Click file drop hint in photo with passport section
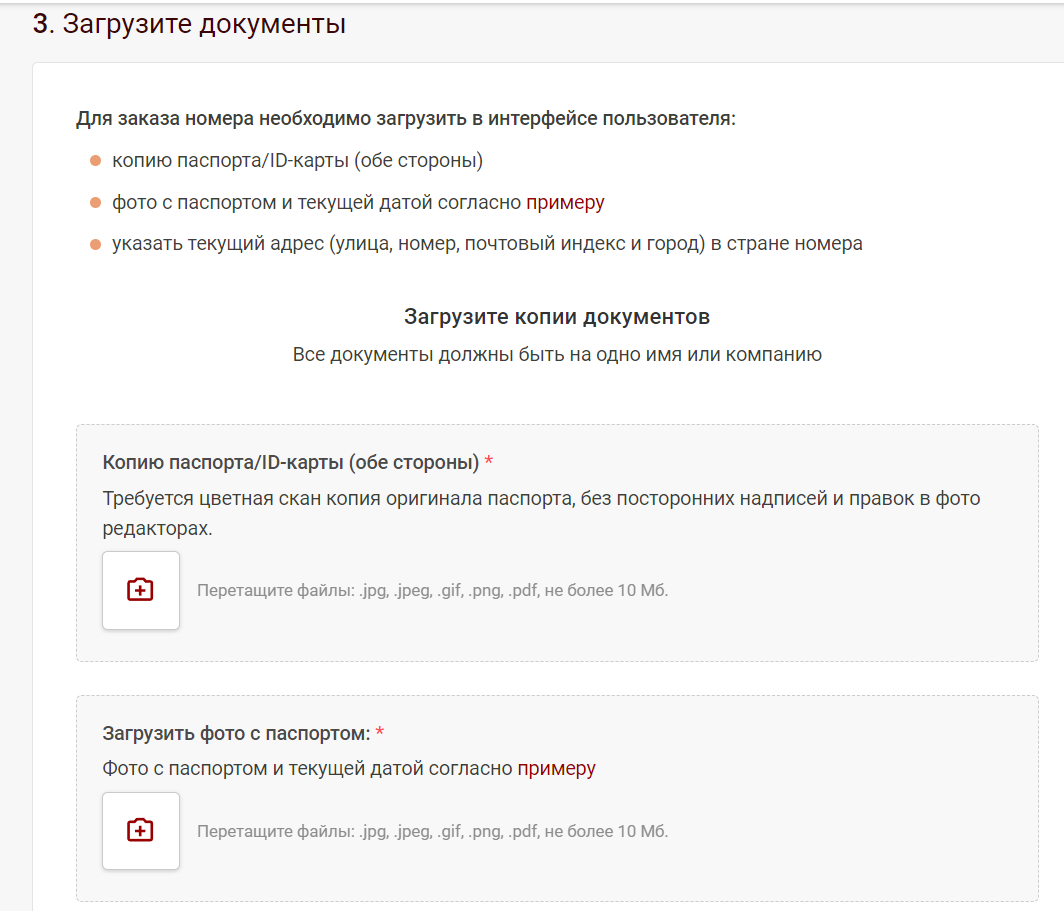The width and height of the screenshot is (1064, 911). tap(432, 831)
